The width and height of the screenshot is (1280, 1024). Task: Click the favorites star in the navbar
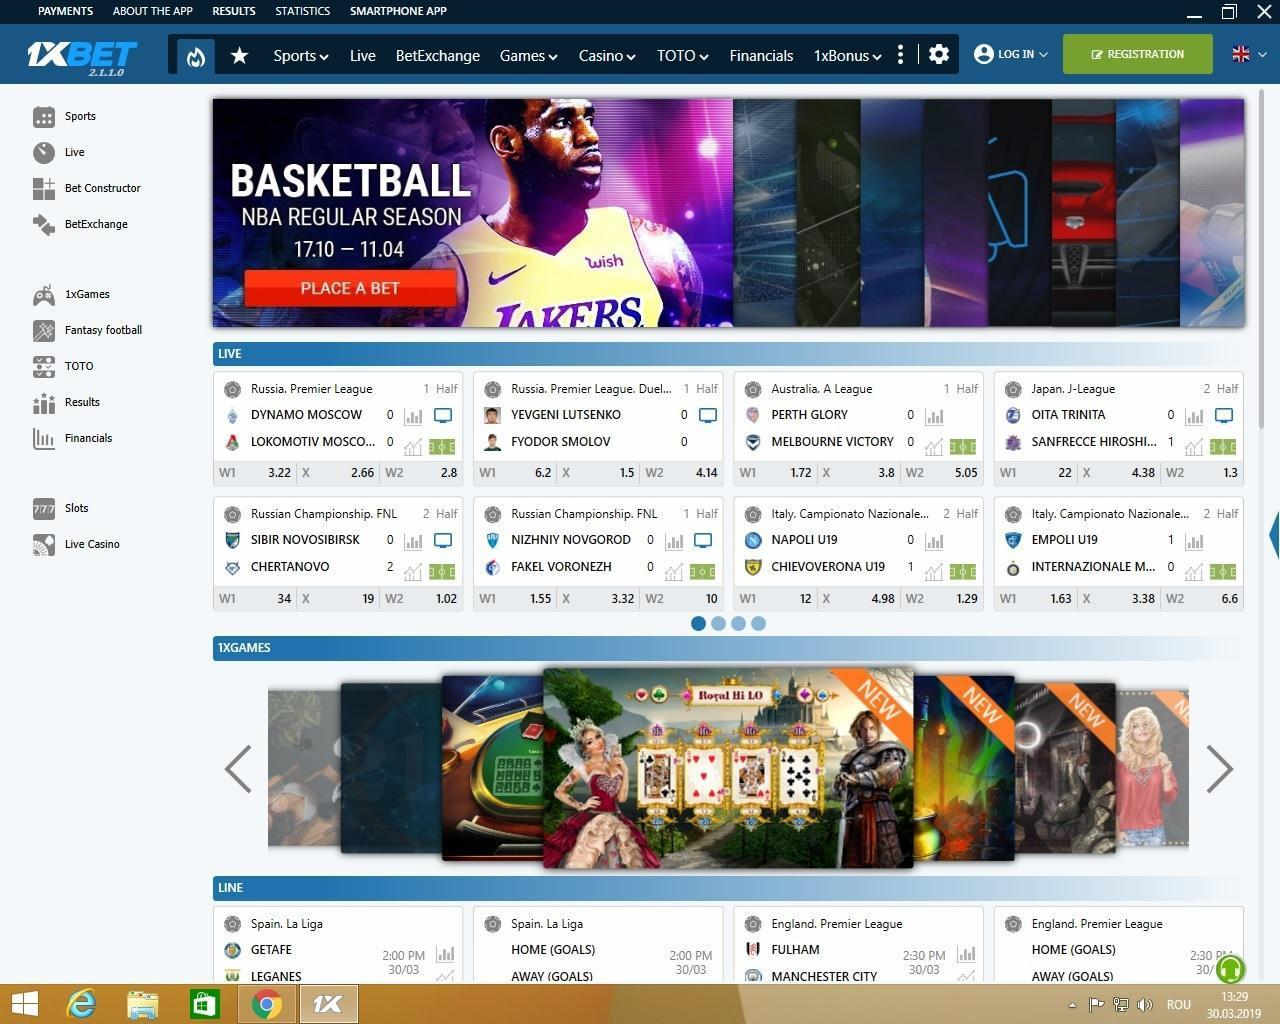click(x=239, y=55)
